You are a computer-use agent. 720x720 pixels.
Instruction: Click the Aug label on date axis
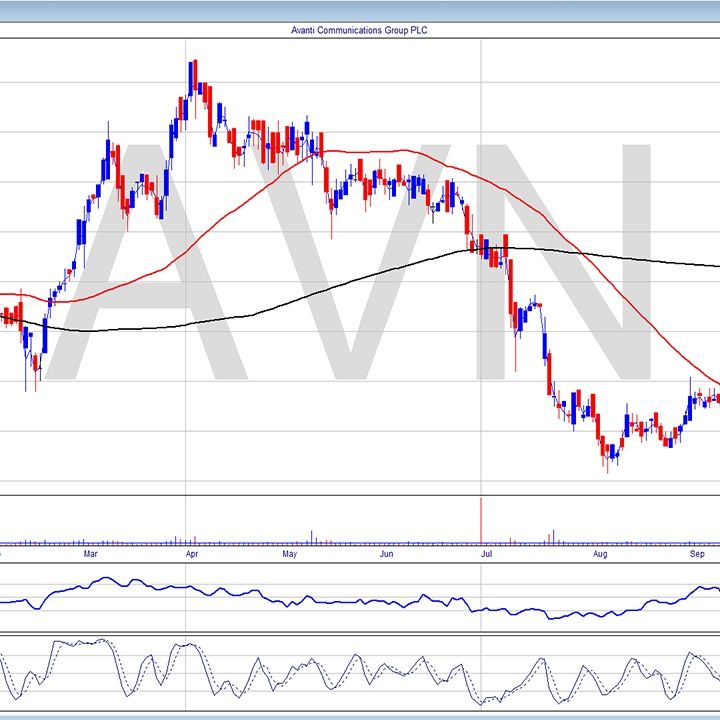599,553
